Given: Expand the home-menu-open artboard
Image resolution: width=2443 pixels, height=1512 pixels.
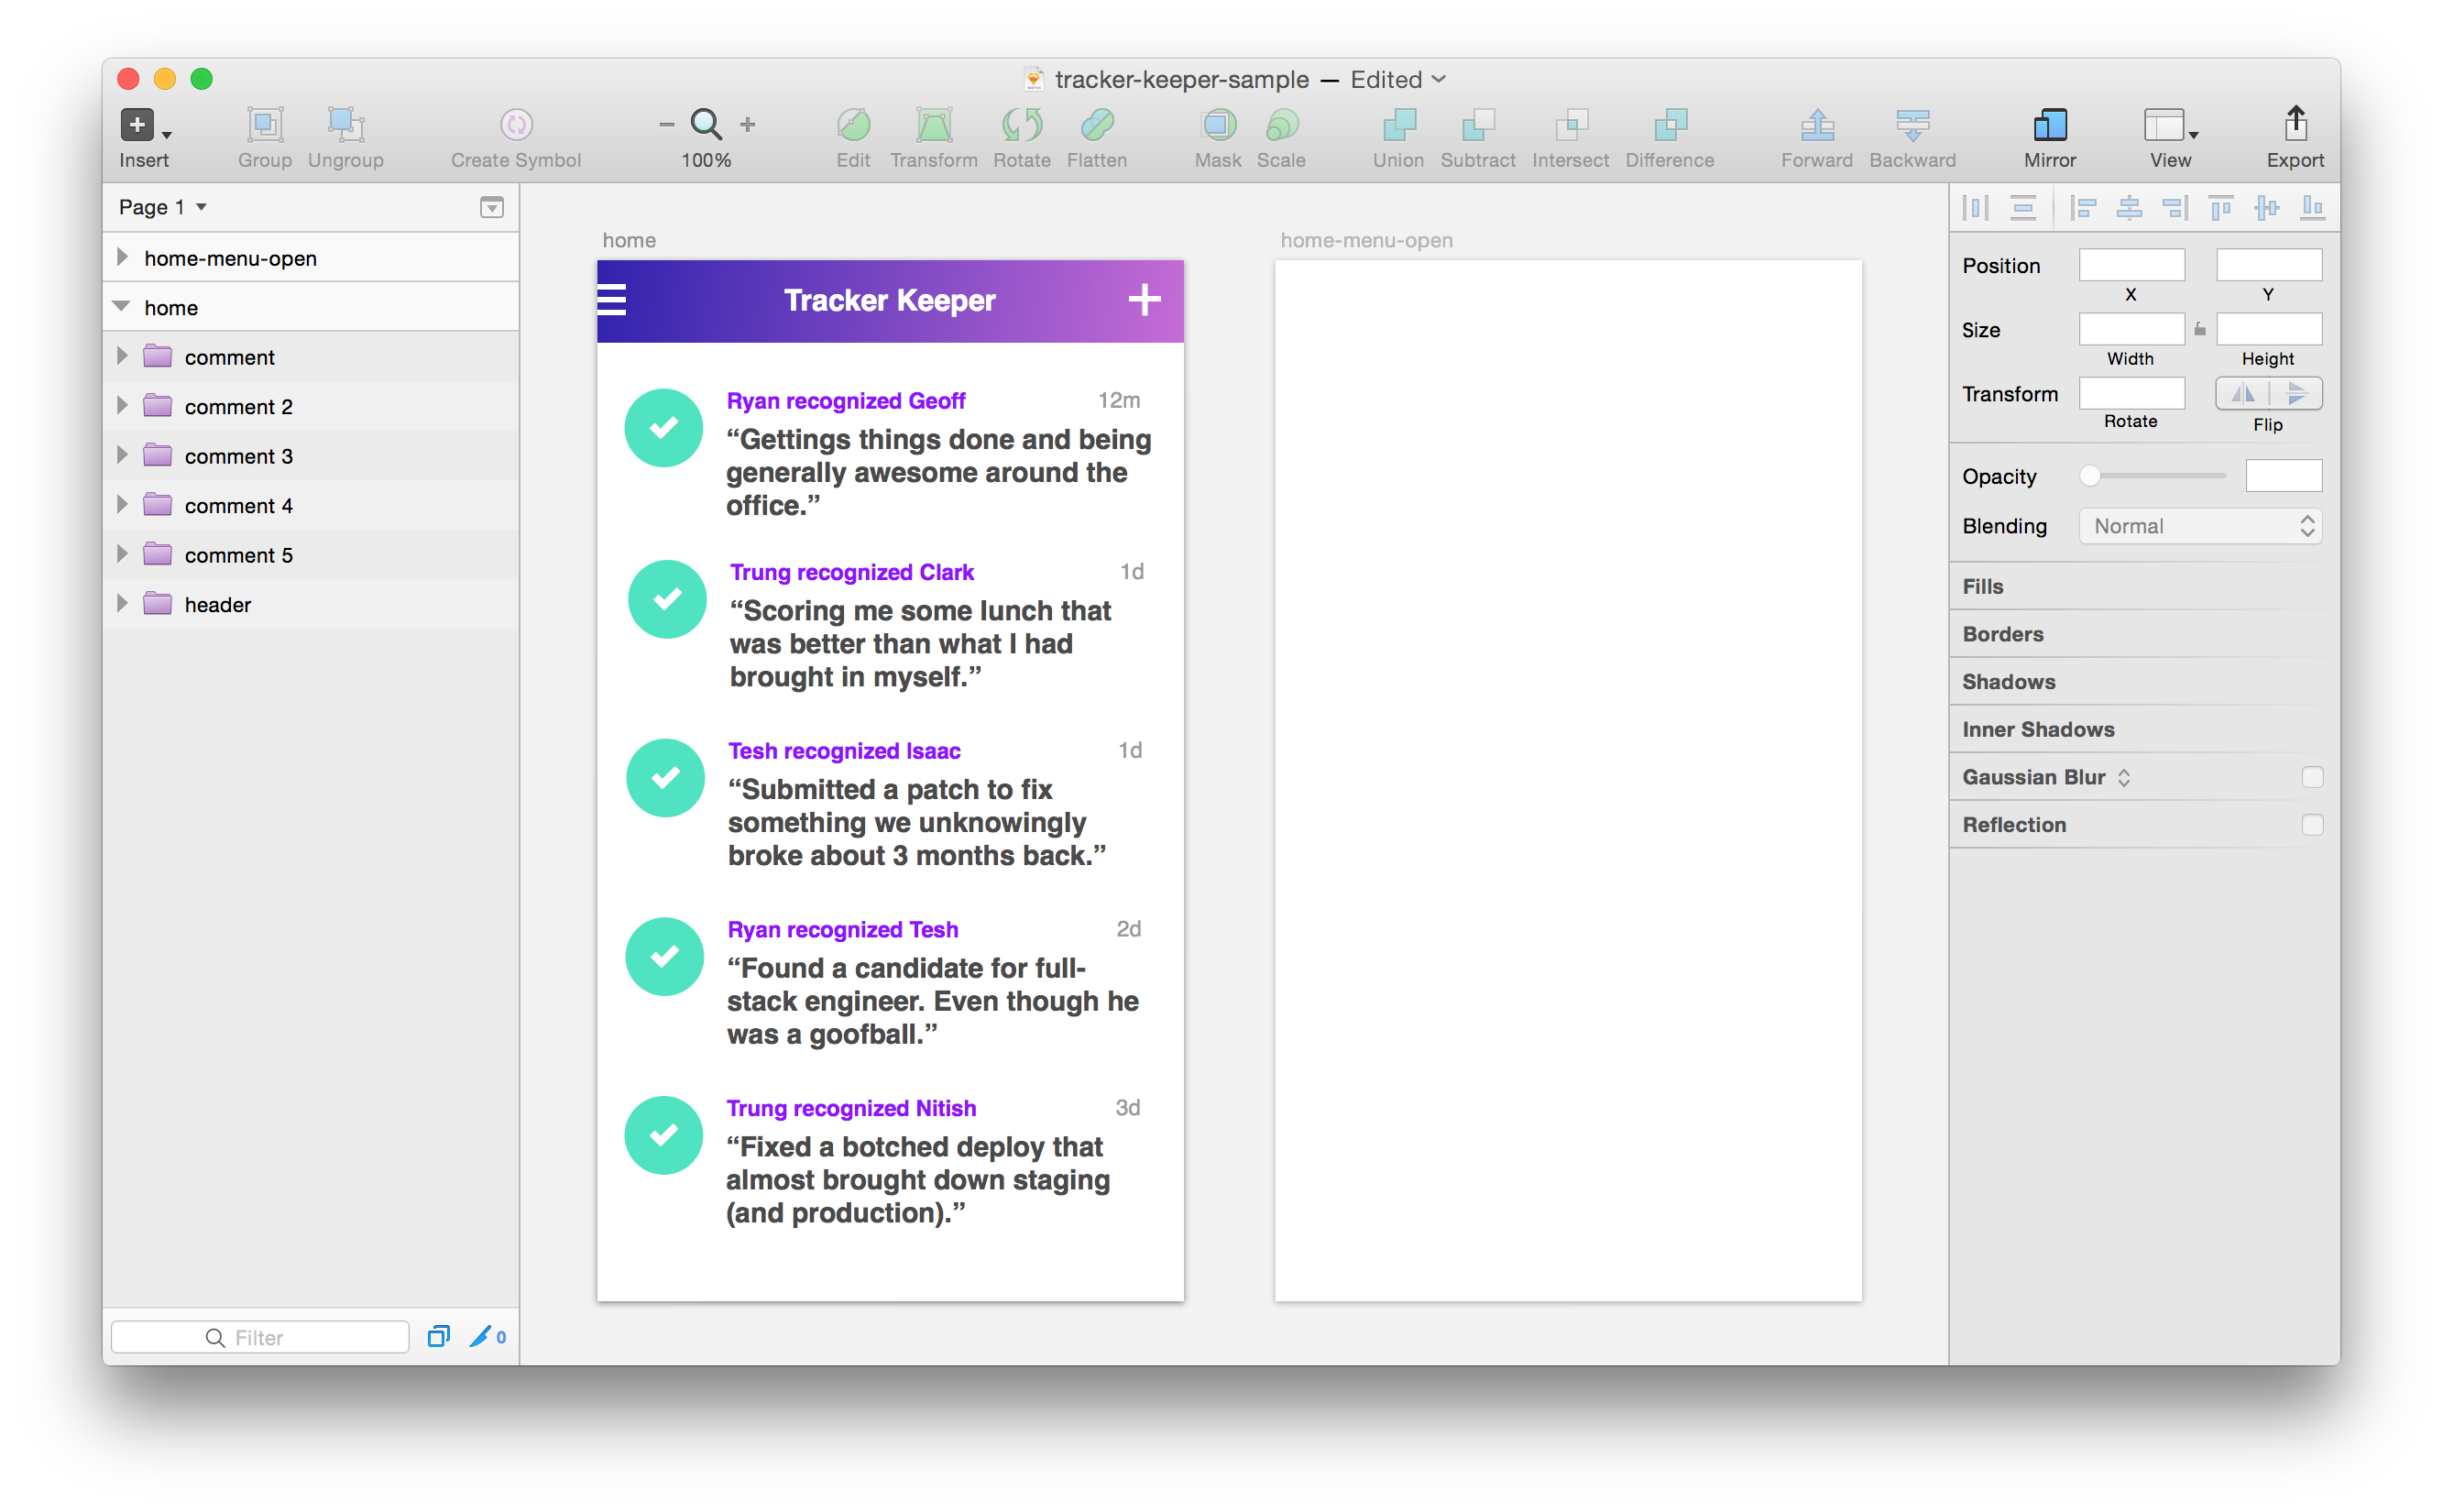Looking at the screenshot, I should pyautogui.click(x=122, y=258).
